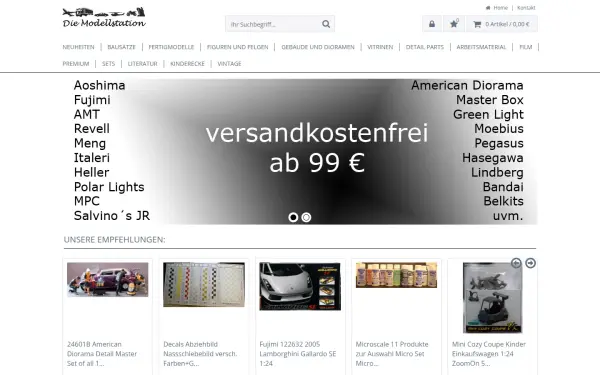Open the Vintage menu
600x375 pixels.
click(x=229, y=64)
